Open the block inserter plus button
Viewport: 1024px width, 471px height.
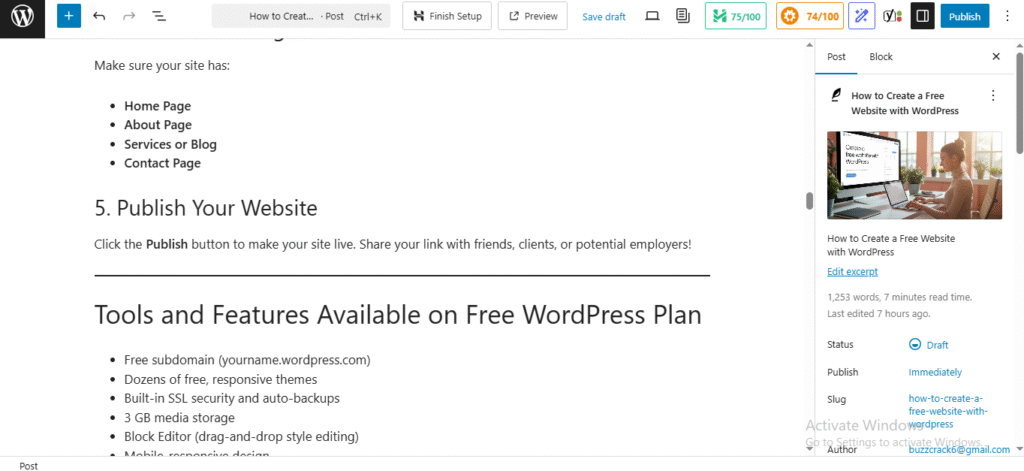pos(69,16)
